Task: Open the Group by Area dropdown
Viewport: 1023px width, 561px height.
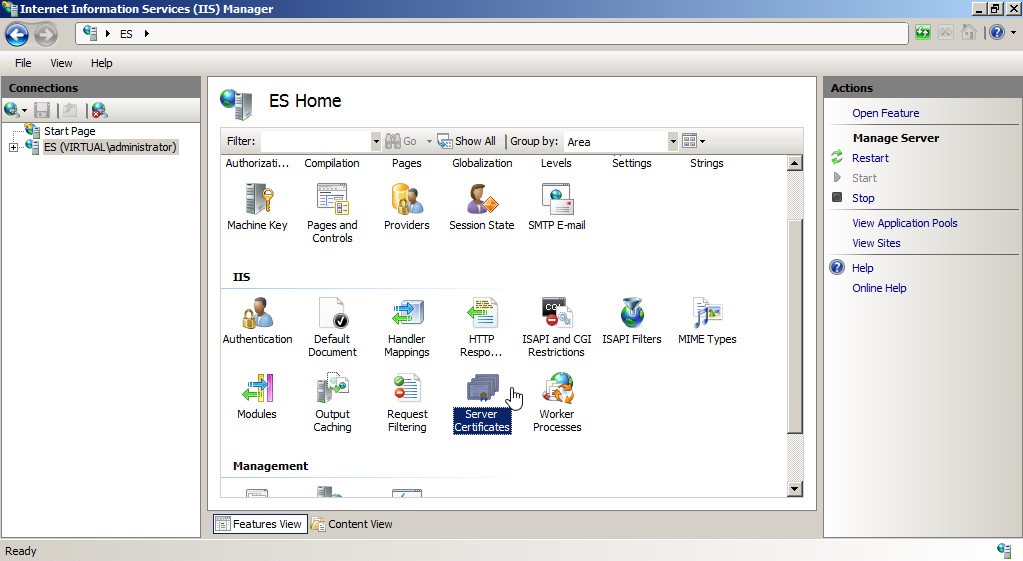Action: point(673,142)
